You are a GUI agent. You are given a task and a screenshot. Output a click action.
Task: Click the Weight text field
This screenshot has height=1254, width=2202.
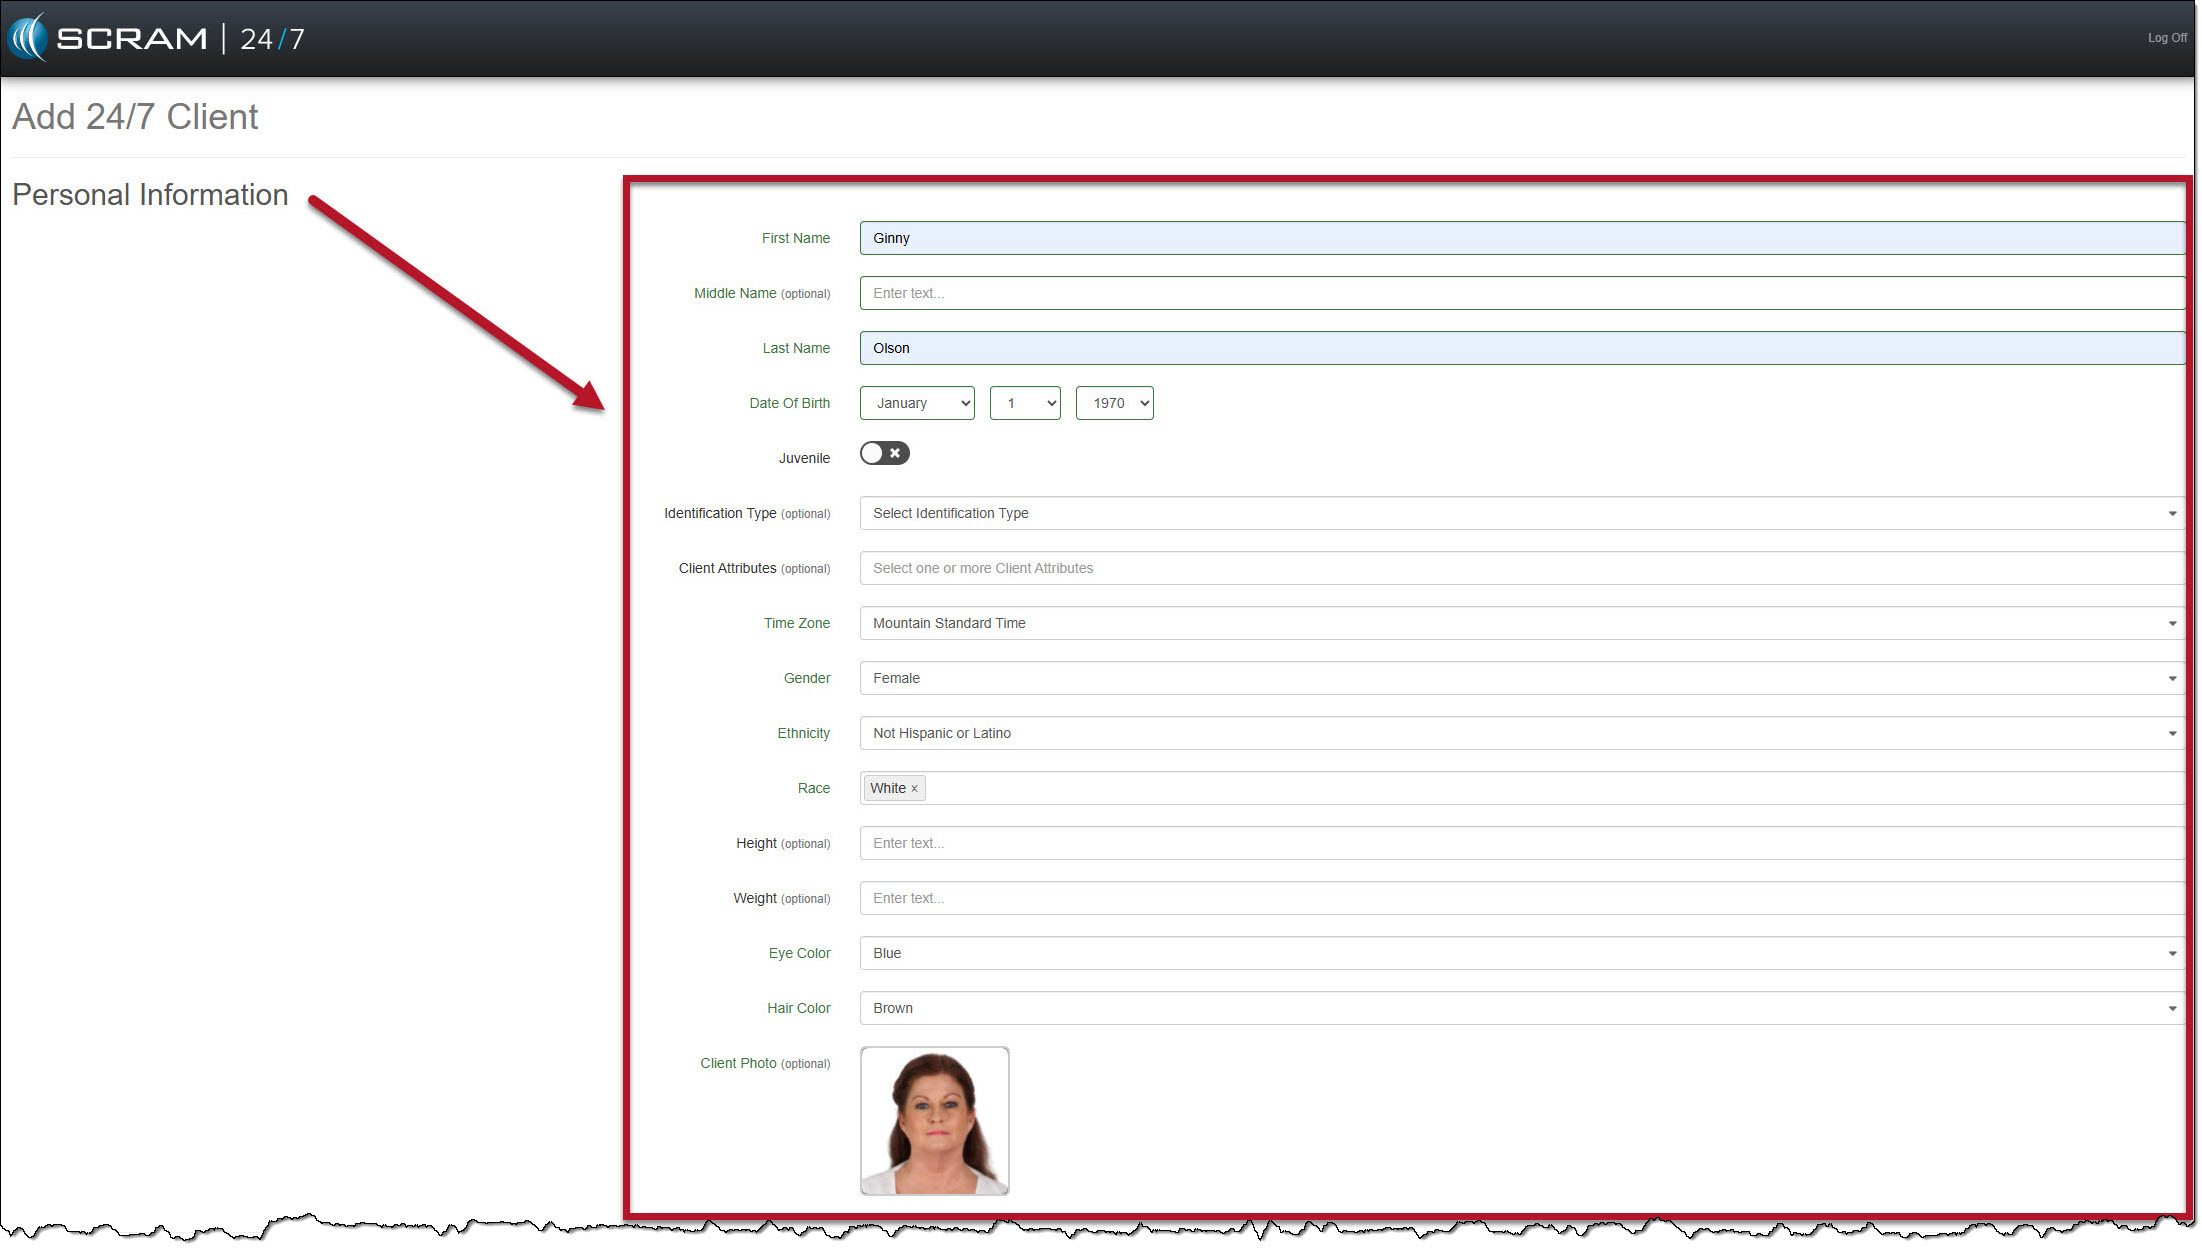(1520, 898)
